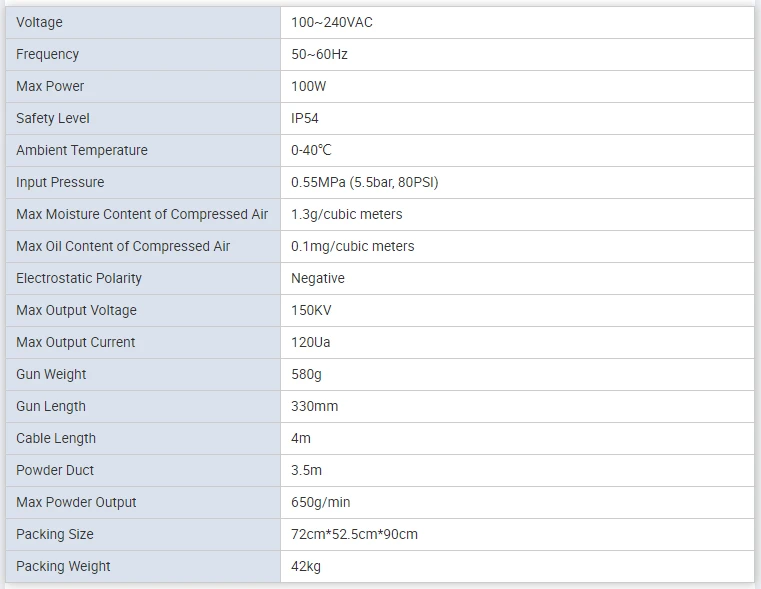This screenshot has width=761, height=589.
Task: Select the 100~240VAC value cell
Action: pos(517,22)
